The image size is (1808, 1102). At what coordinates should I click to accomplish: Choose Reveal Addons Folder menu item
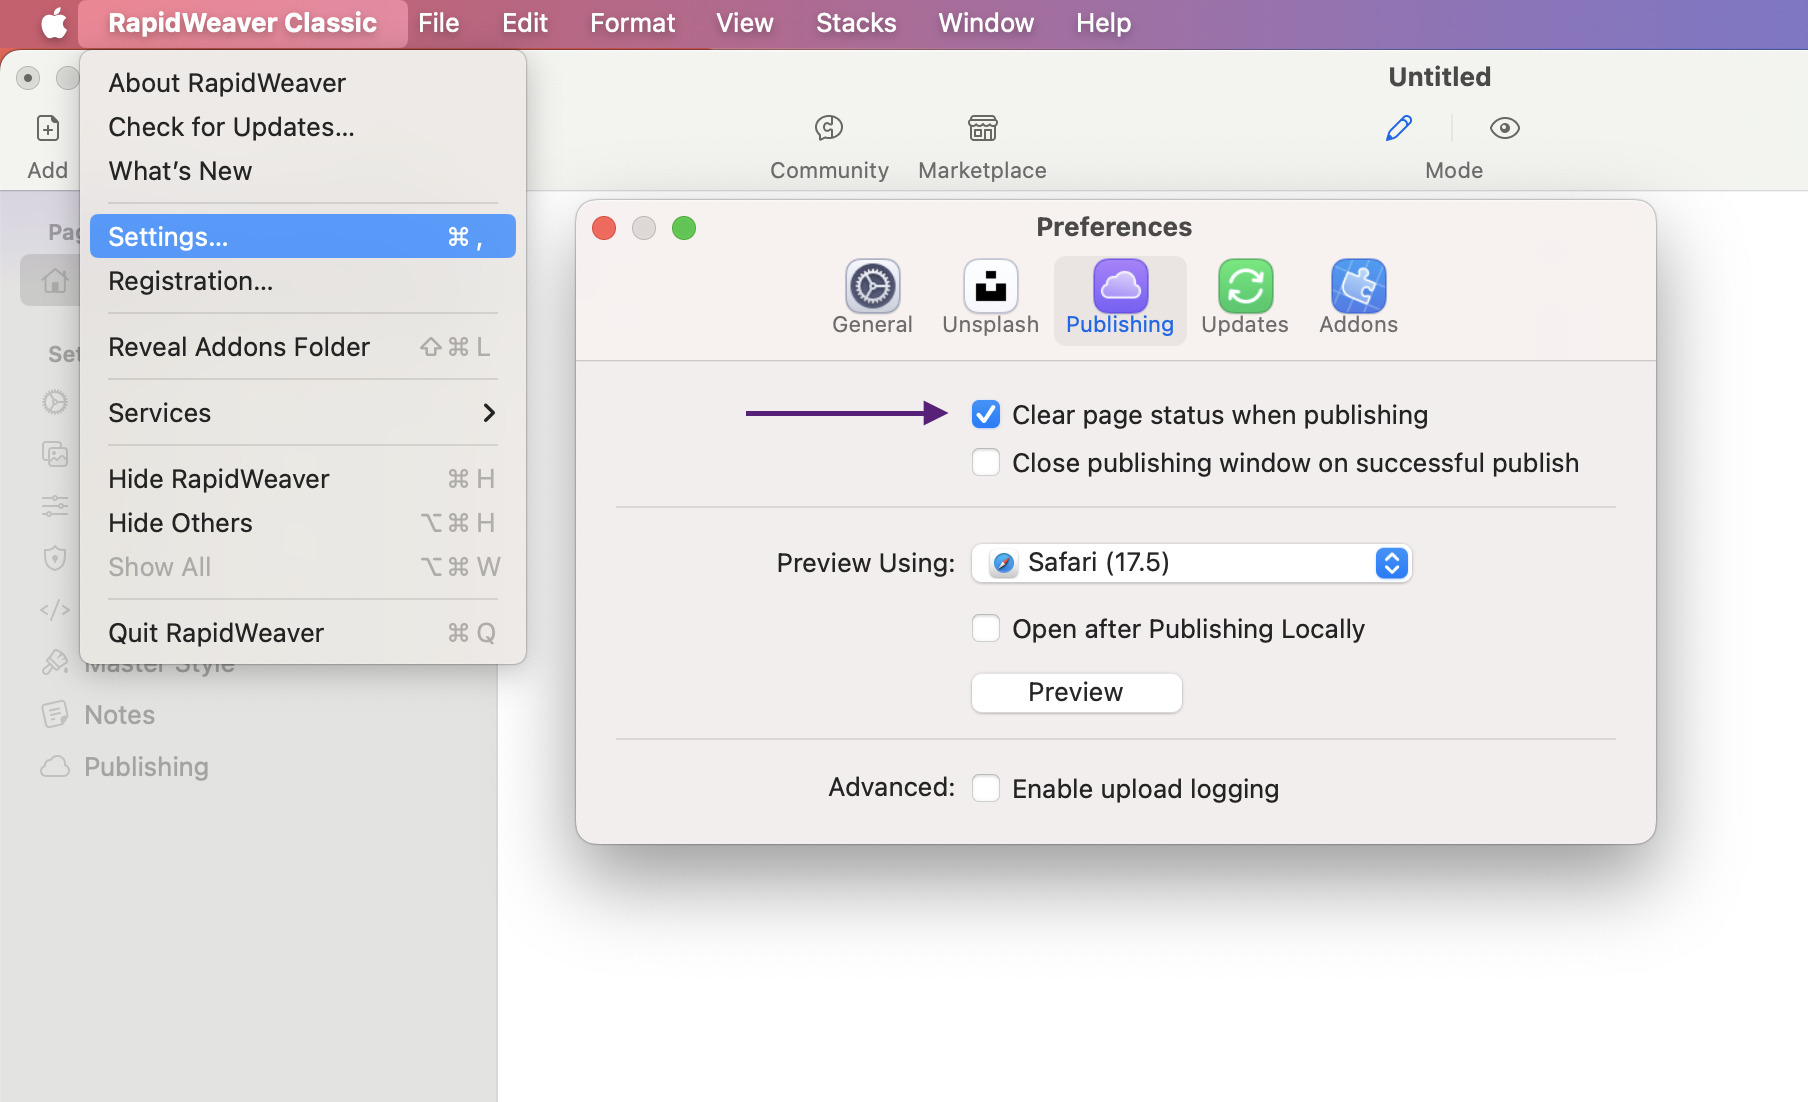[x=302, y=347]
